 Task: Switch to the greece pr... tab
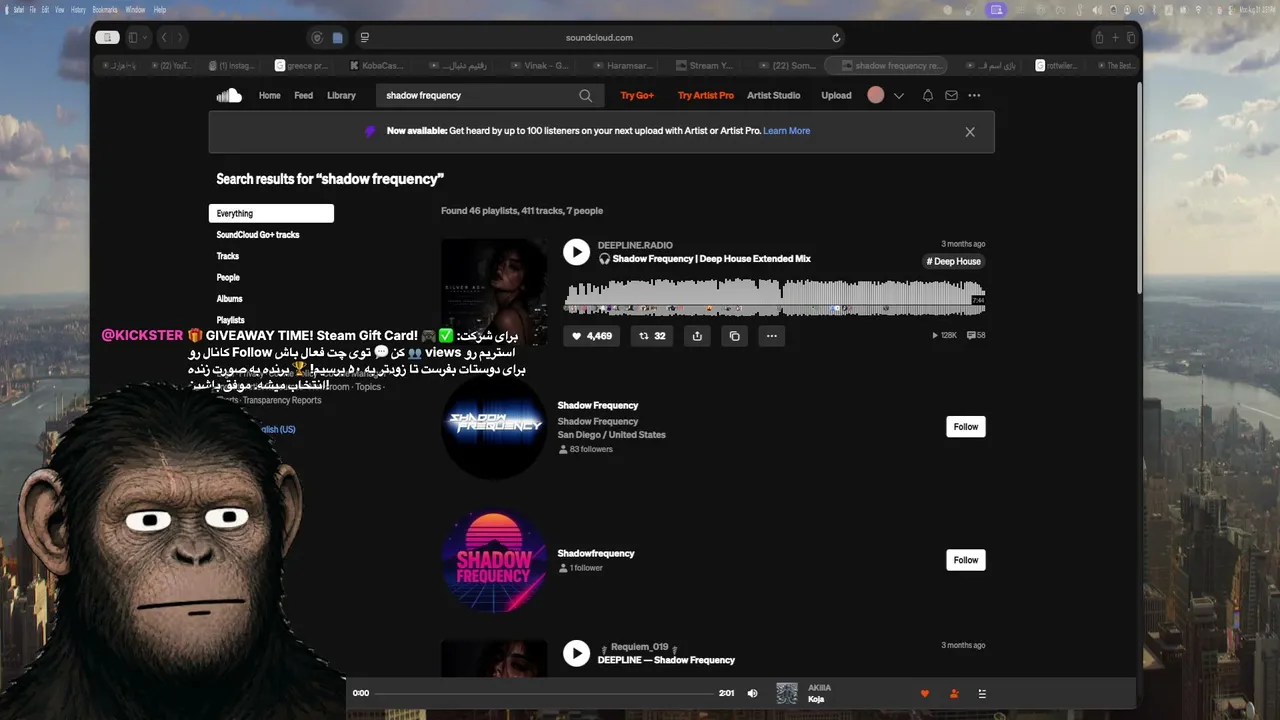tap(302, 66)
